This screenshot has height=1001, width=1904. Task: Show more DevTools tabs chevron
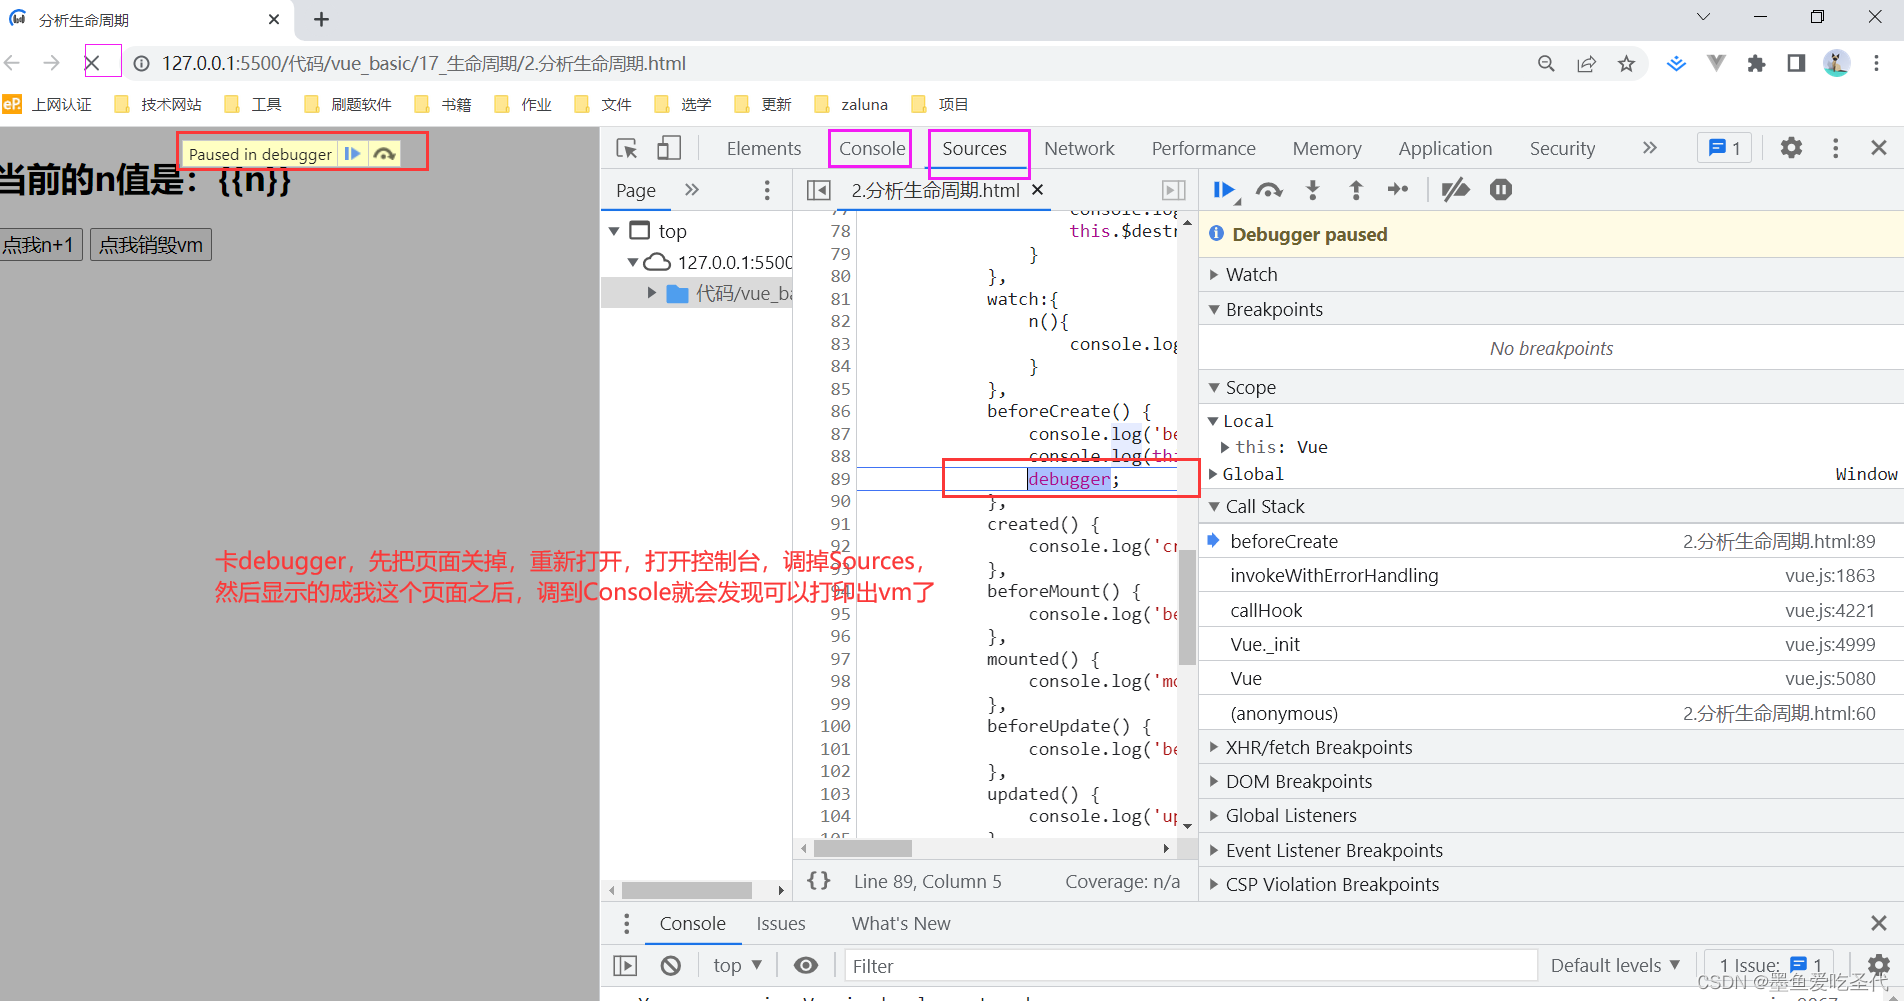(1650, 148)
